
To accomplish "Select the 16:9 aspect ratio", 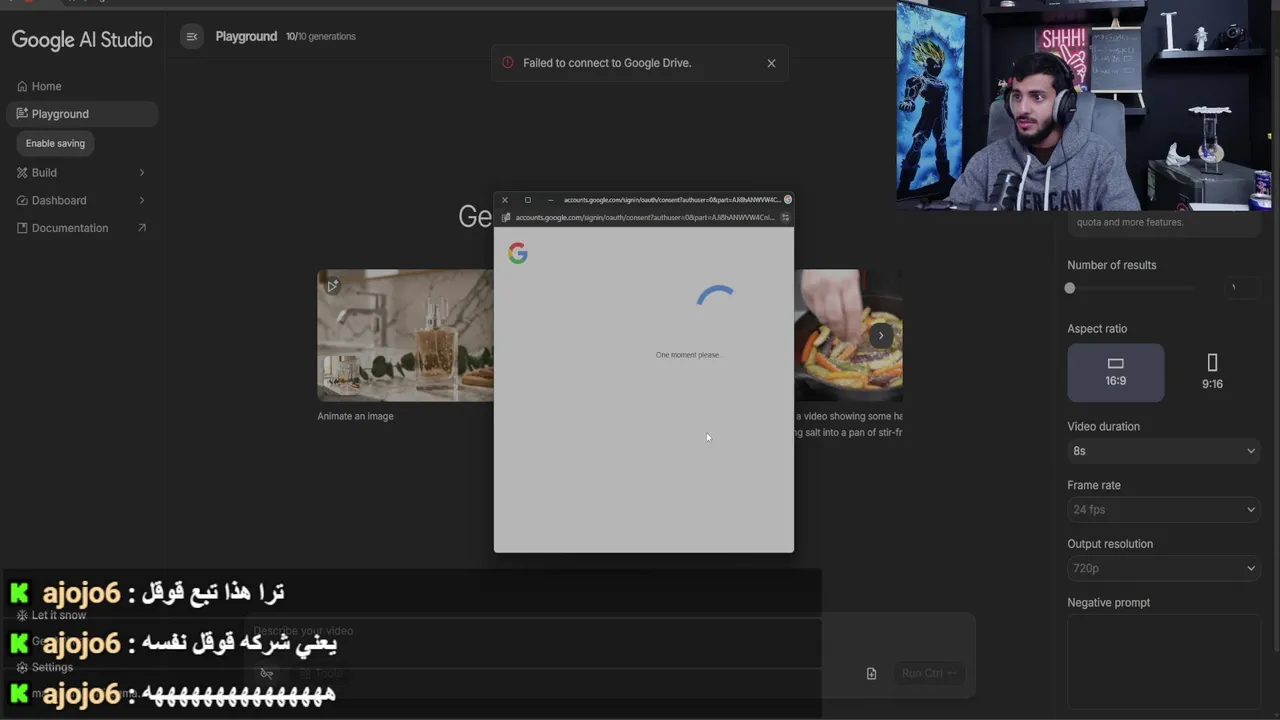I will pyautogui.click(x=1116, y=372).
